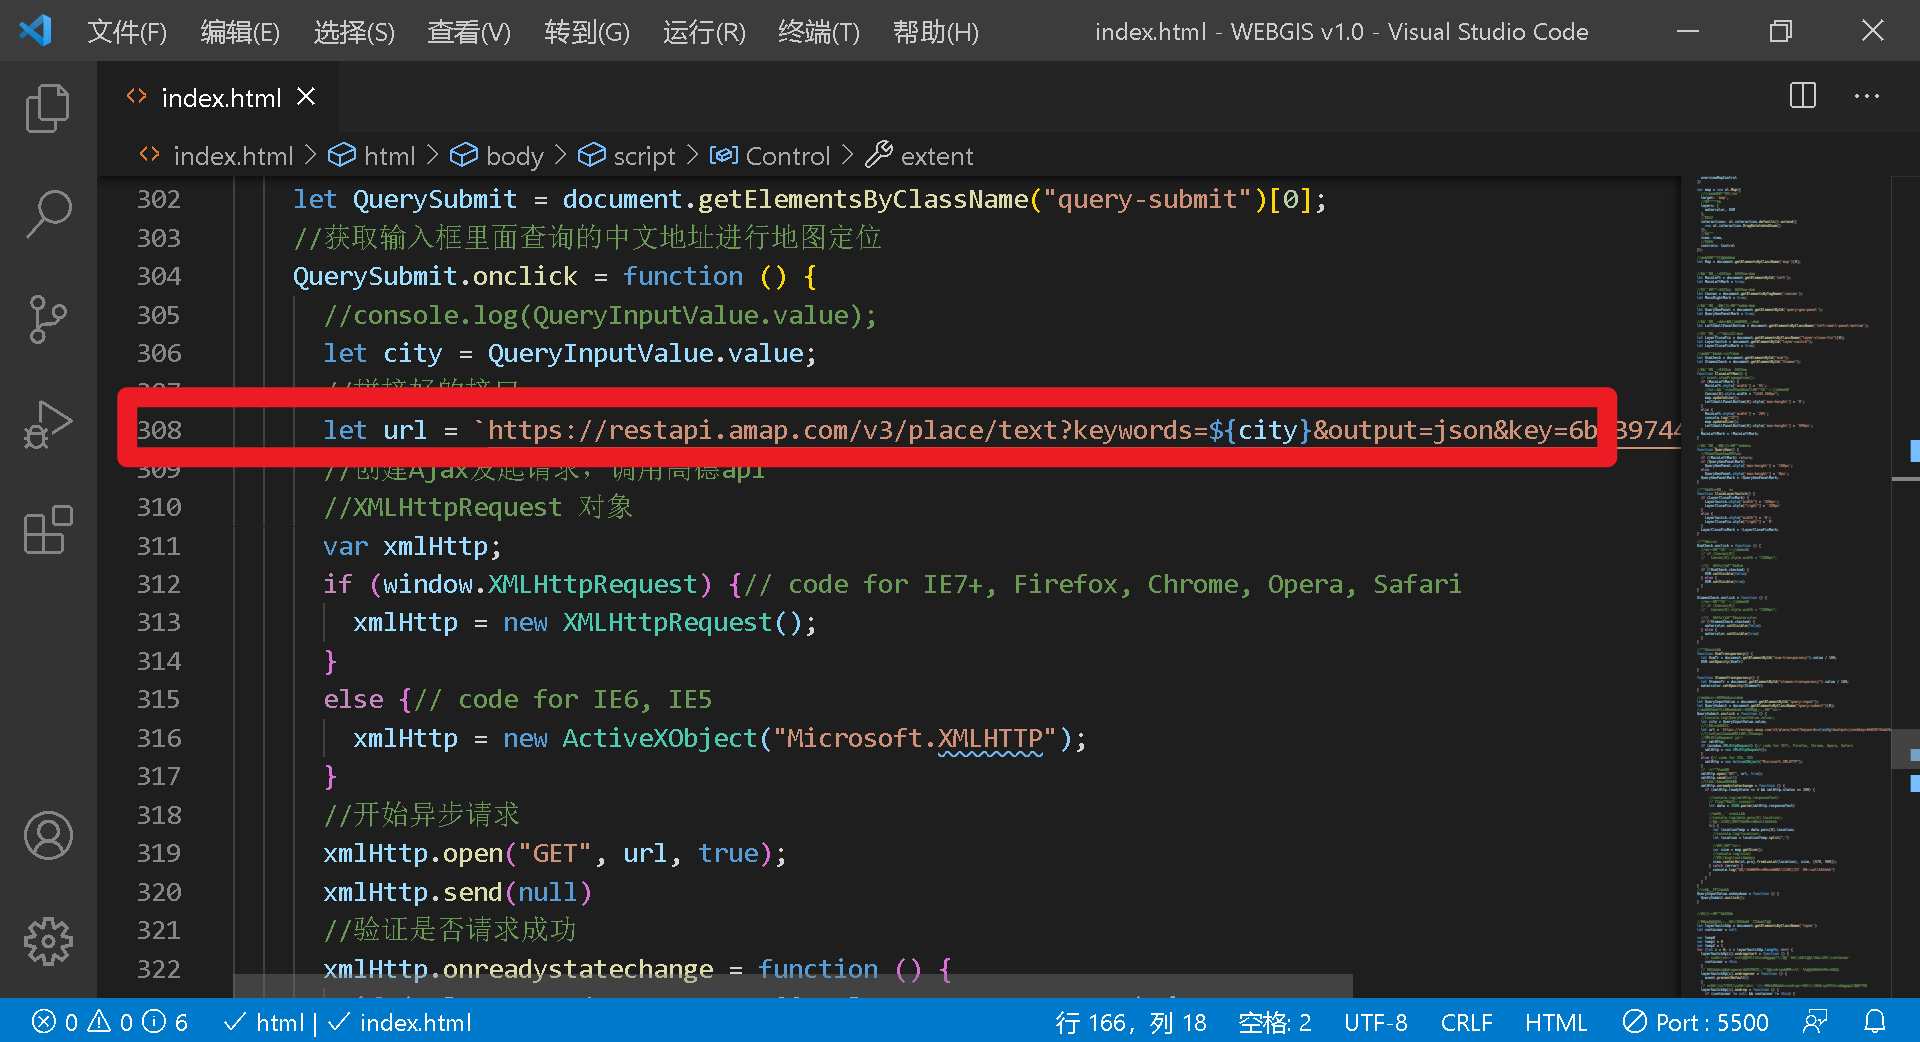1920x1042 pixels.
Task: Split the editor to the right
Action: pyautogui.click(x=1802, y=96)
